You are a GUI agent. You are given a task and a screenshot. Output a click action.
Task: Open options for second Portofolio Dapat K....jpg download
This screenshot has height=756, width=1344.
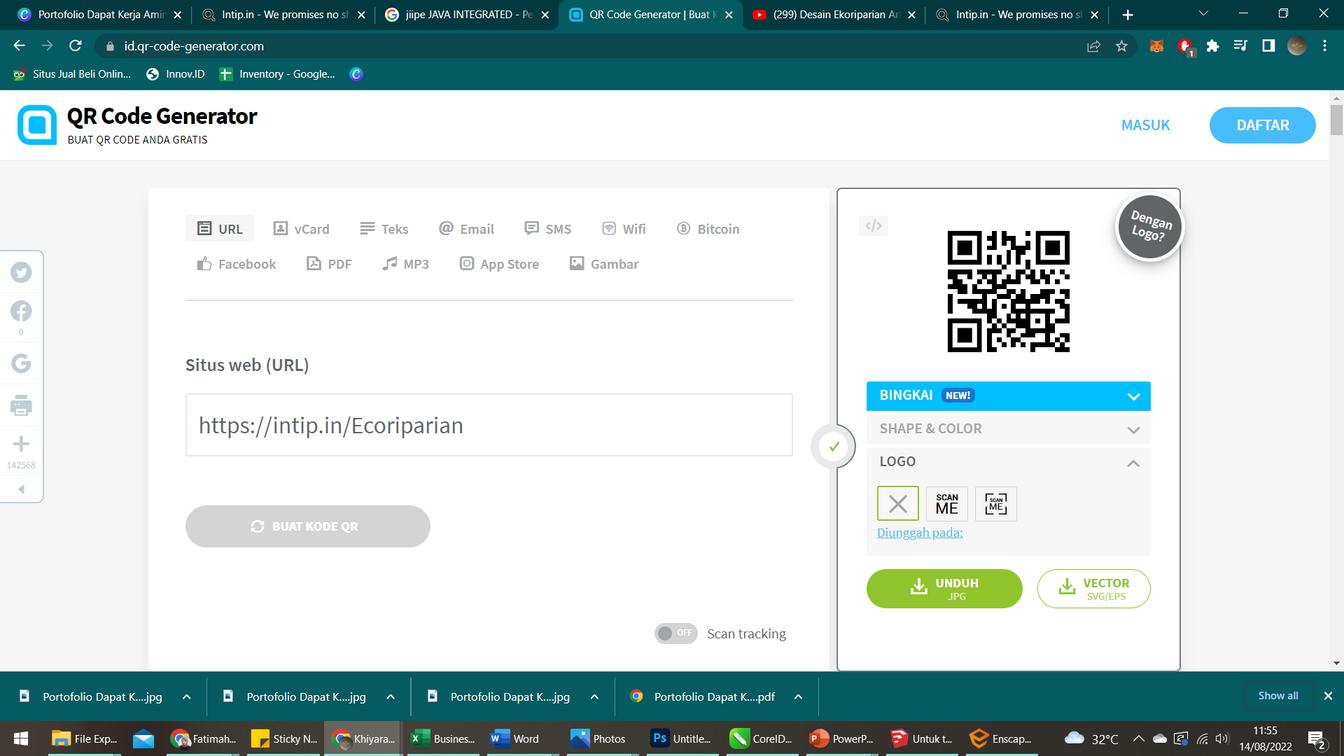tap(390, 697)
